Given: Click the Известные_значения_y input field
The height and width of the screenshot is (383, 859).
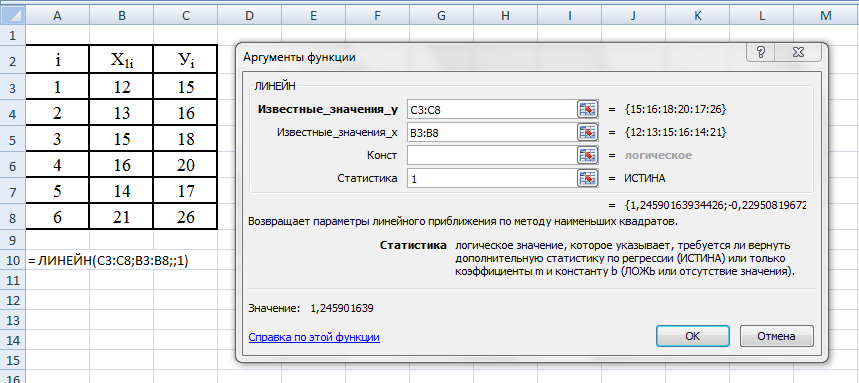Looking at the screenshot, I should tap(491, 110).
